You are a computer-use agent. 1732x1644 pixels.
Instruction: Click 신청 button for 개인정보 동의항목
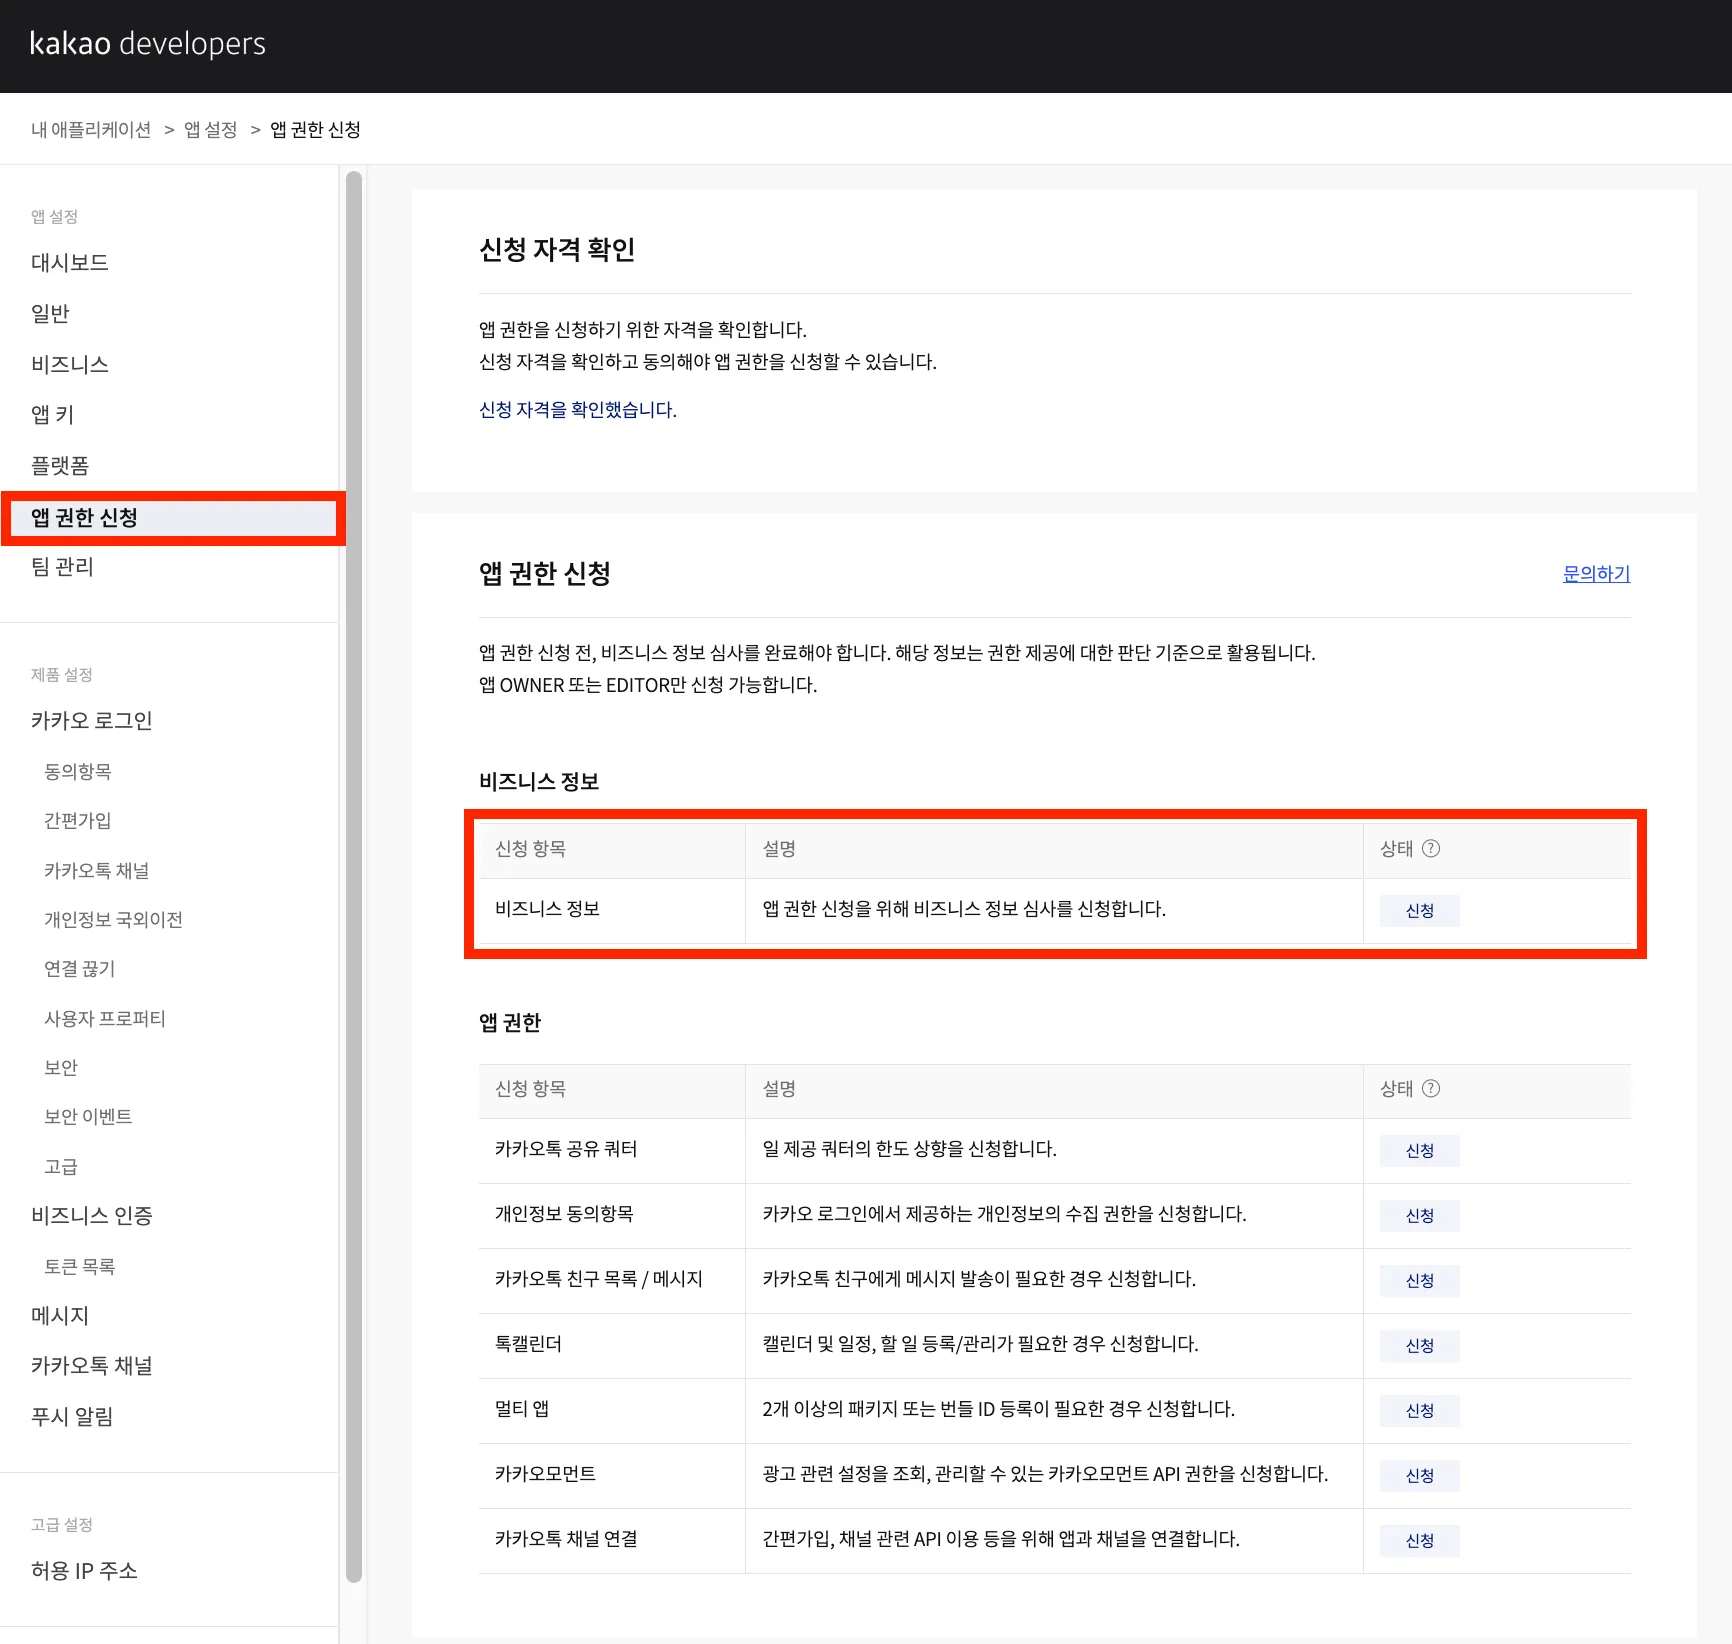(1420, 1215)
